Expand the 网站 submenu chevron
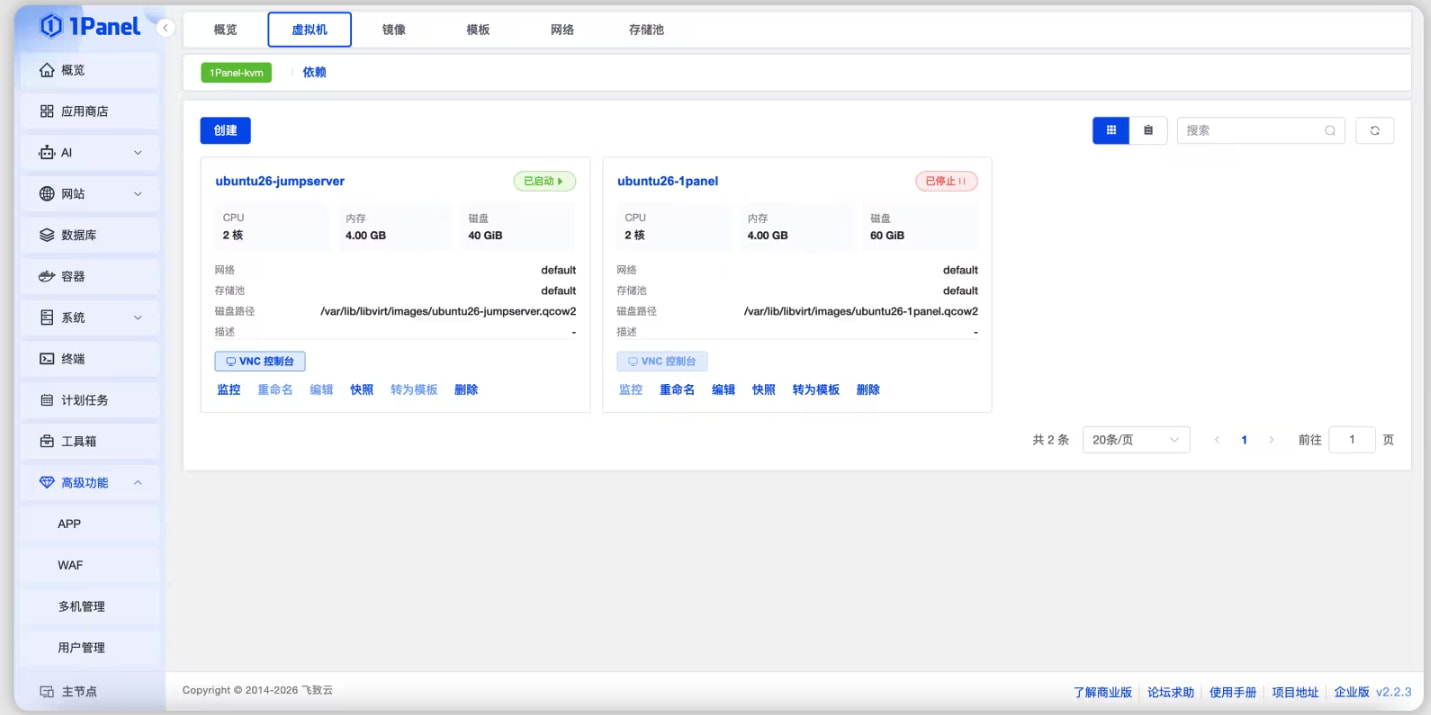The image size is (1431, 715). coord(138,194)
